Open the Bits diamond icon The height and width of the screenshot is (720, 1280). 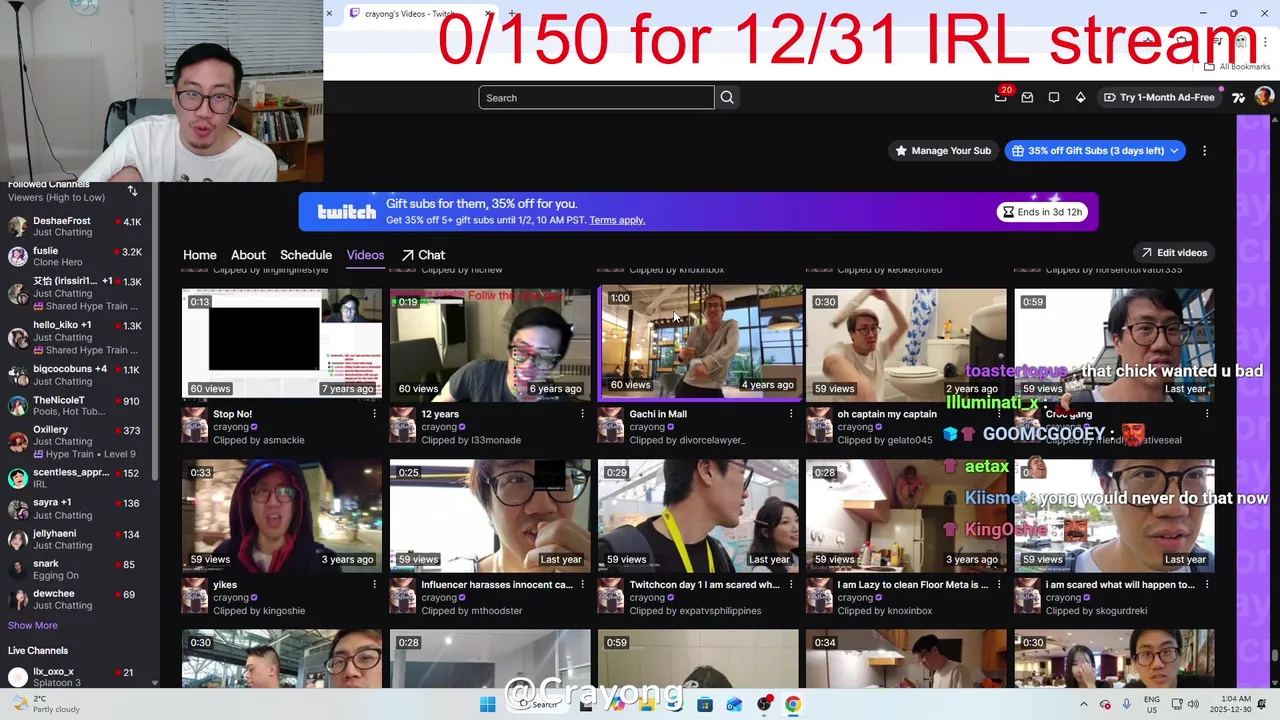click(1080, 97)
